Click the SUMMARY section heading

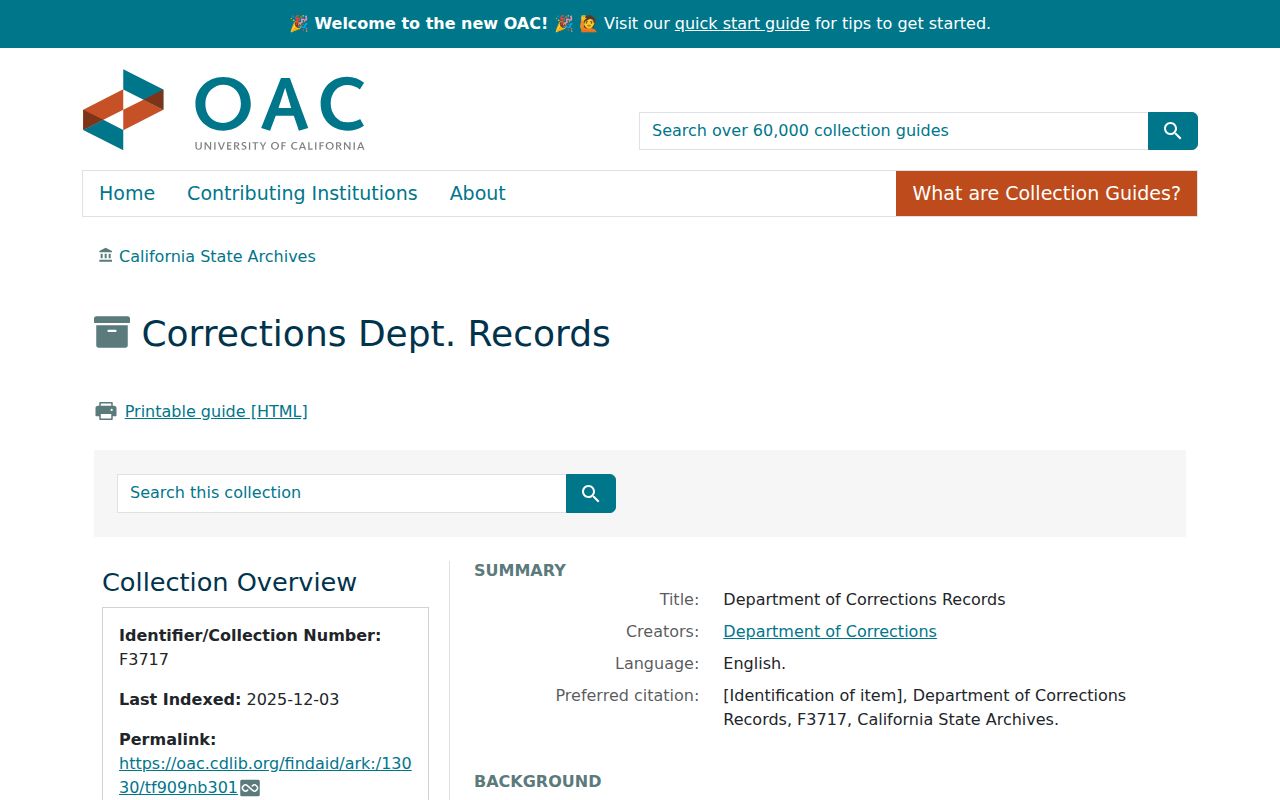520,570
